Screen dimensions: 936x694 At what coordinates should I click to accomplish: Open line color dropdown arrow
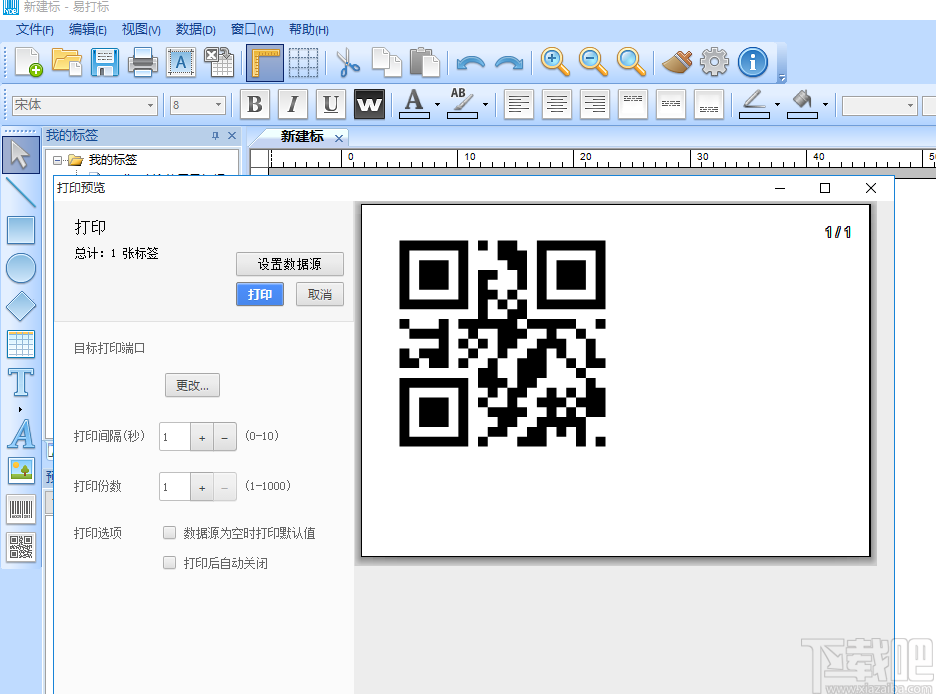(x=777, y=105)
